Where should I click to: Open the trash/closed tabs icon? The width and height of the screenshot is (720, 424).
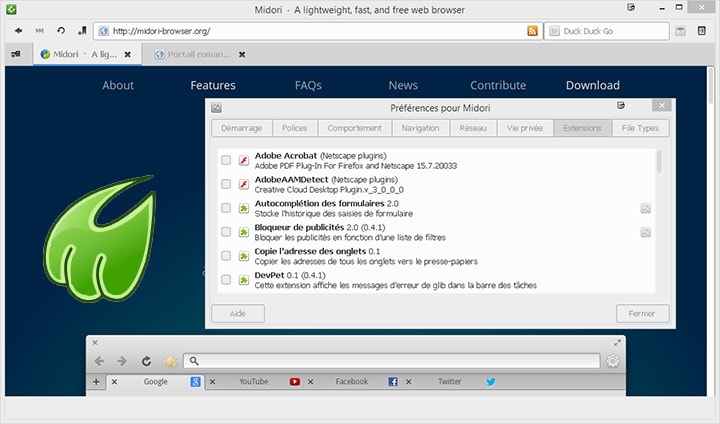click(x=680, y=31)
